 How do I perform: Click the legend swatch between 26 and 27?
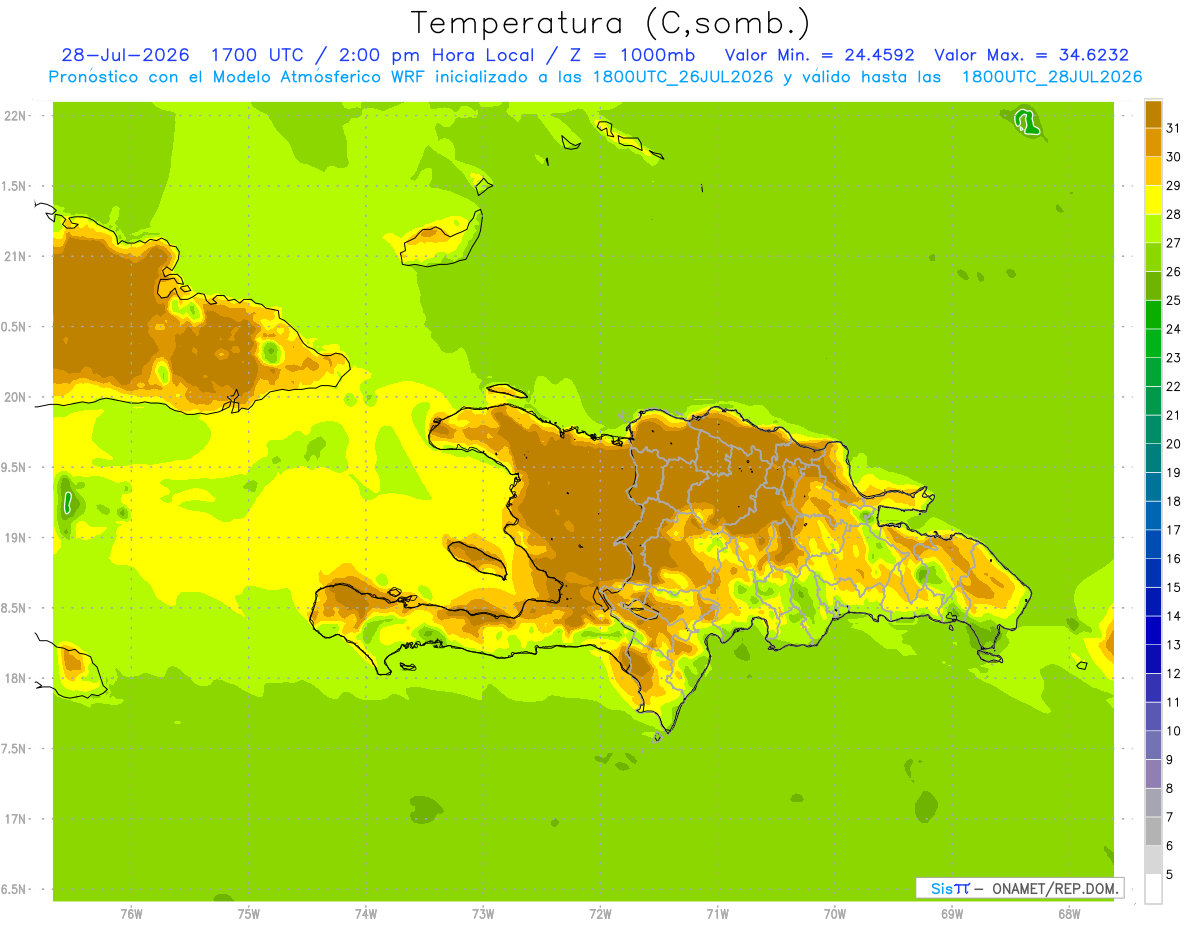[1153, 257]
